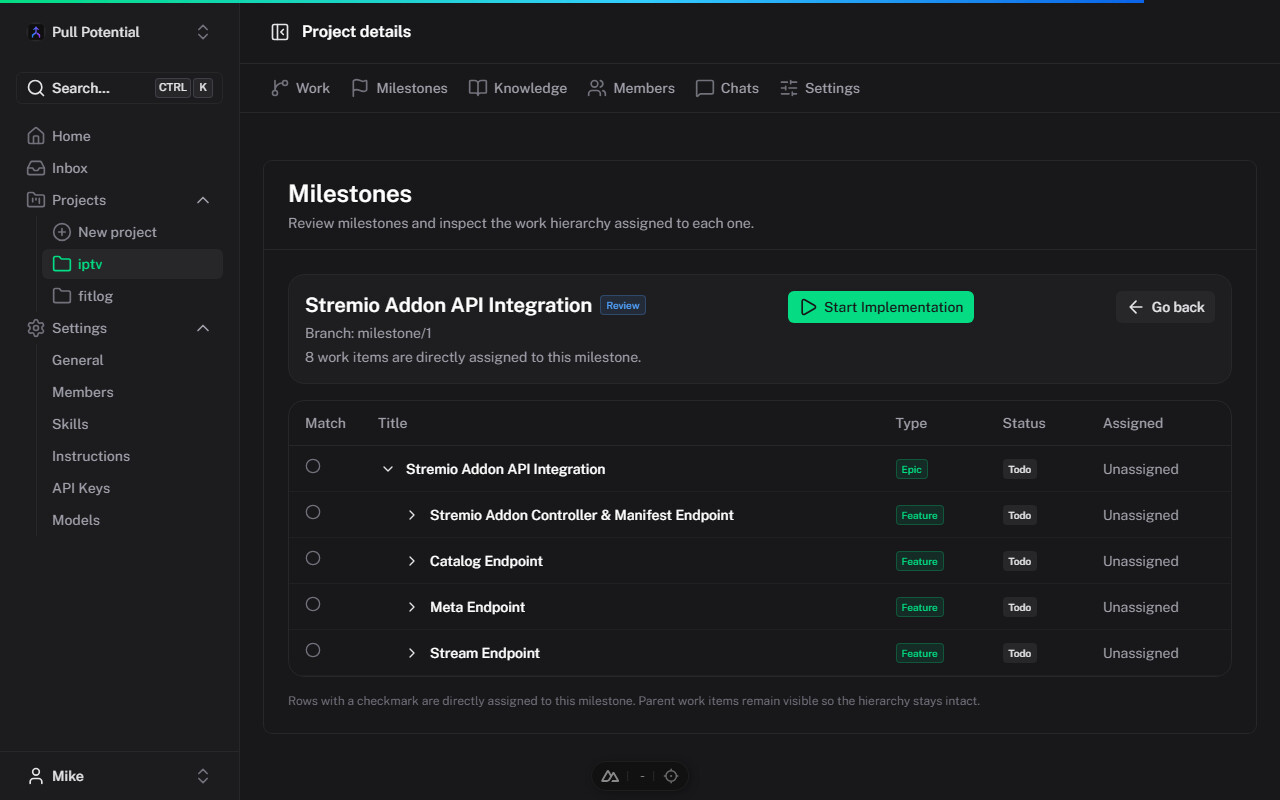Click the 'Status' column header
This screenshot has width=1280, height=800.
click(x=1024, y=423)
